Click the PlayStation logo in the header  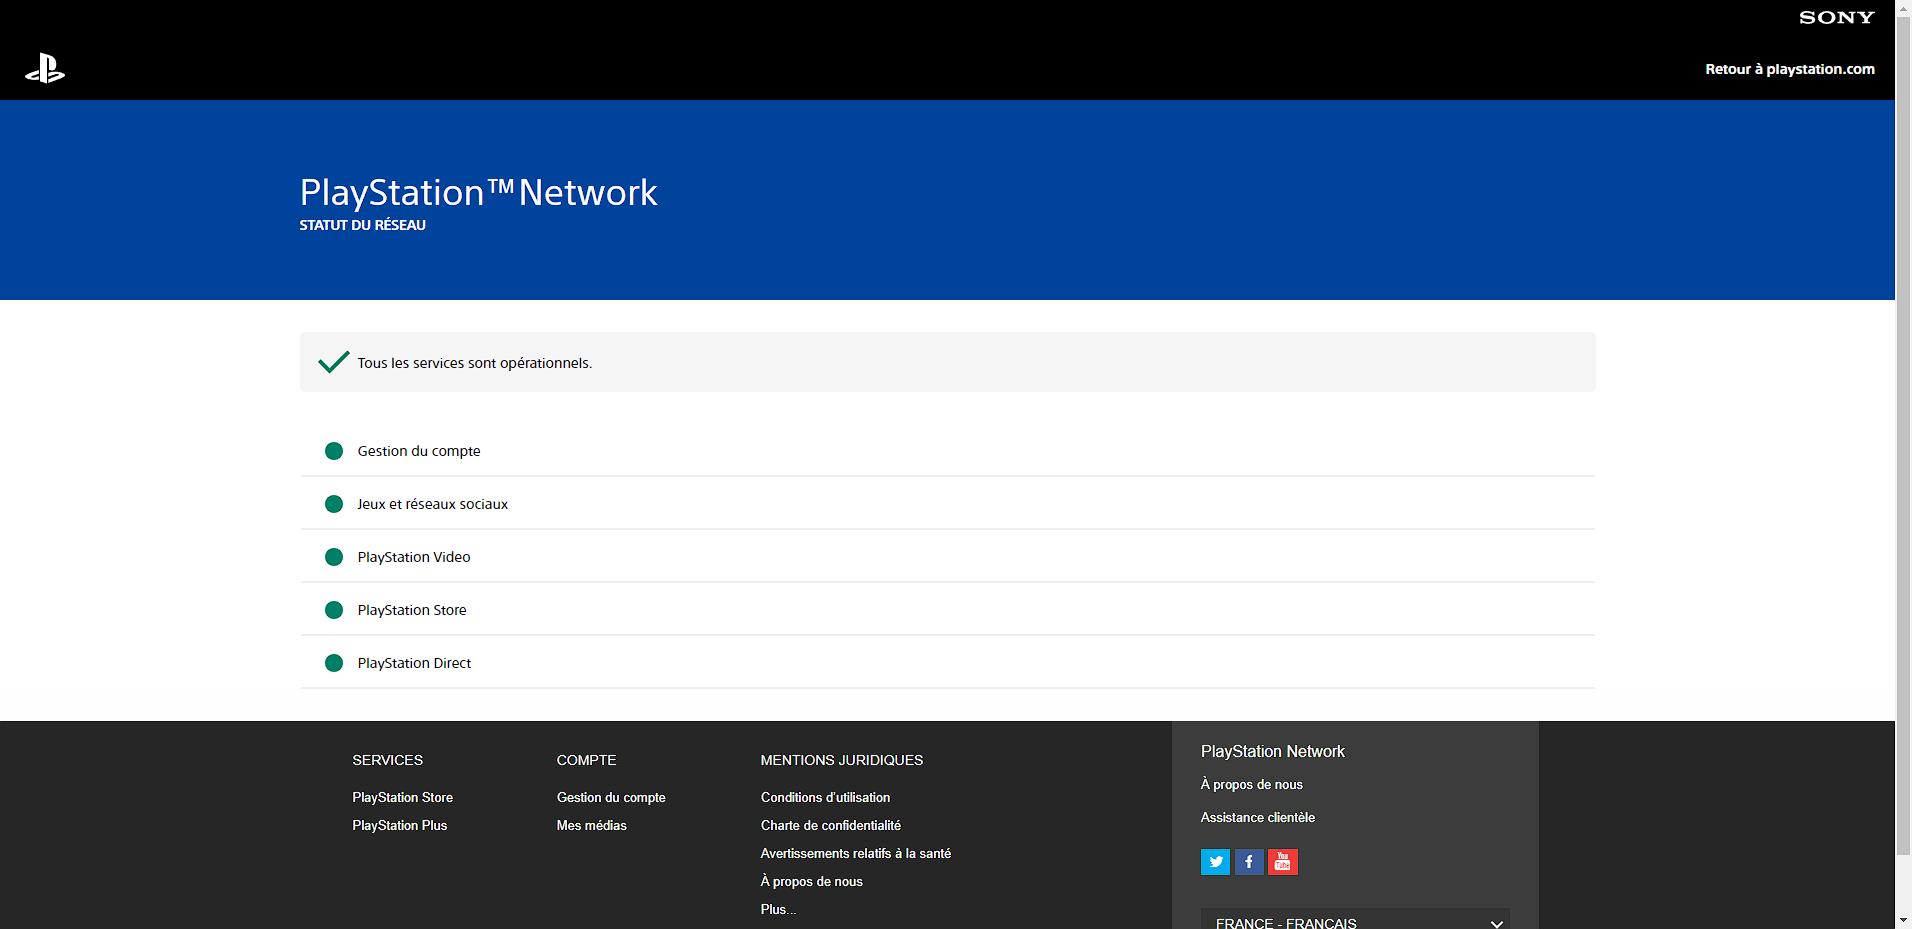point(46,69)
